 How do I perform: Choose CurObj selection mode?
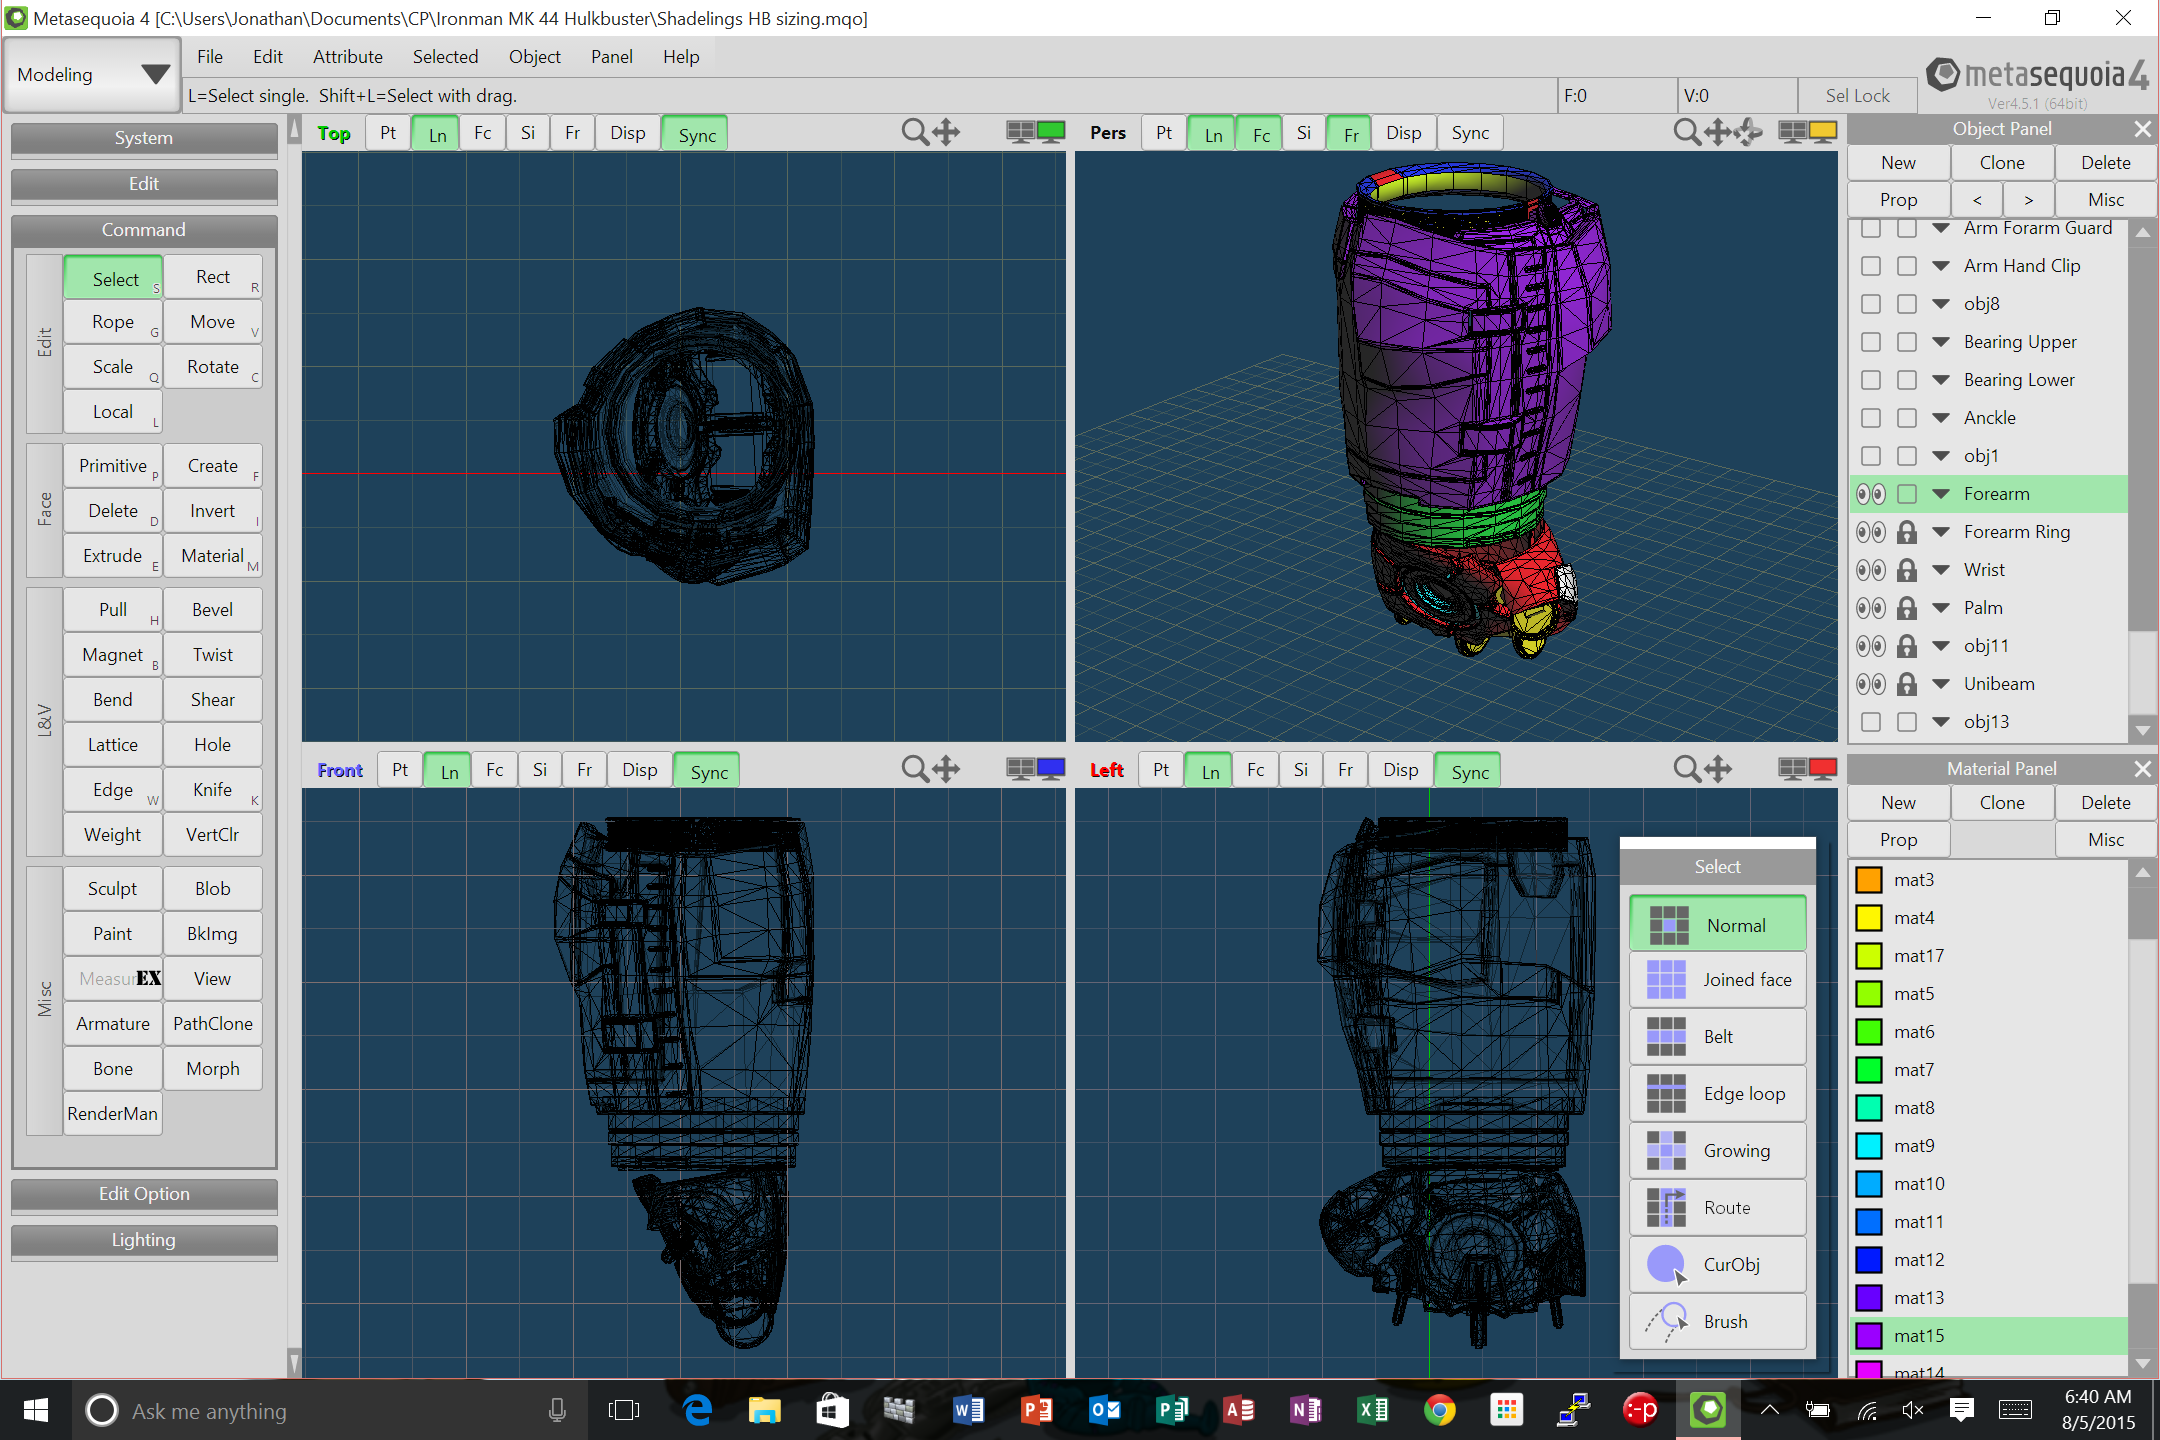[x=1717, y=1265]
